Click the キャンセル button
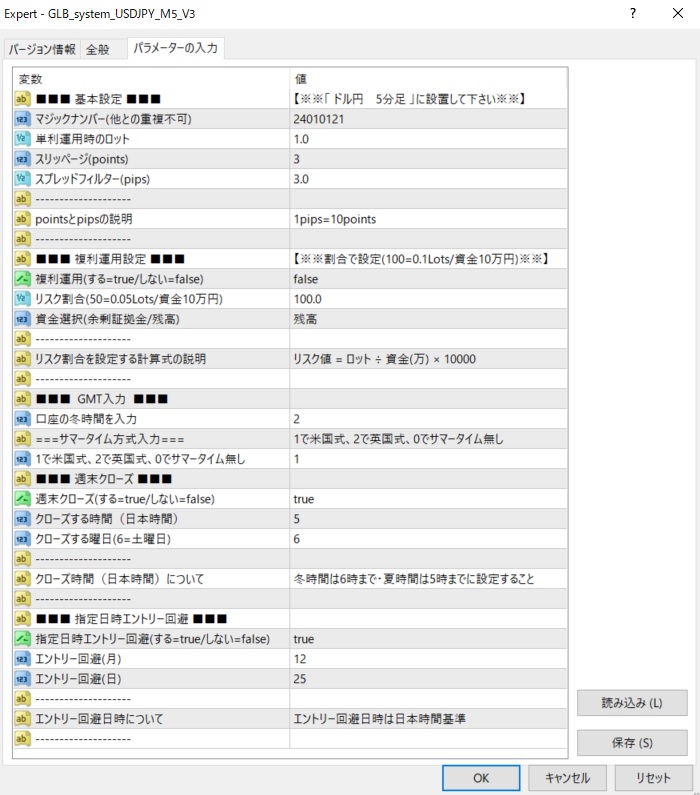Screen dimensions: 700x795 click(x=567, y=778)
